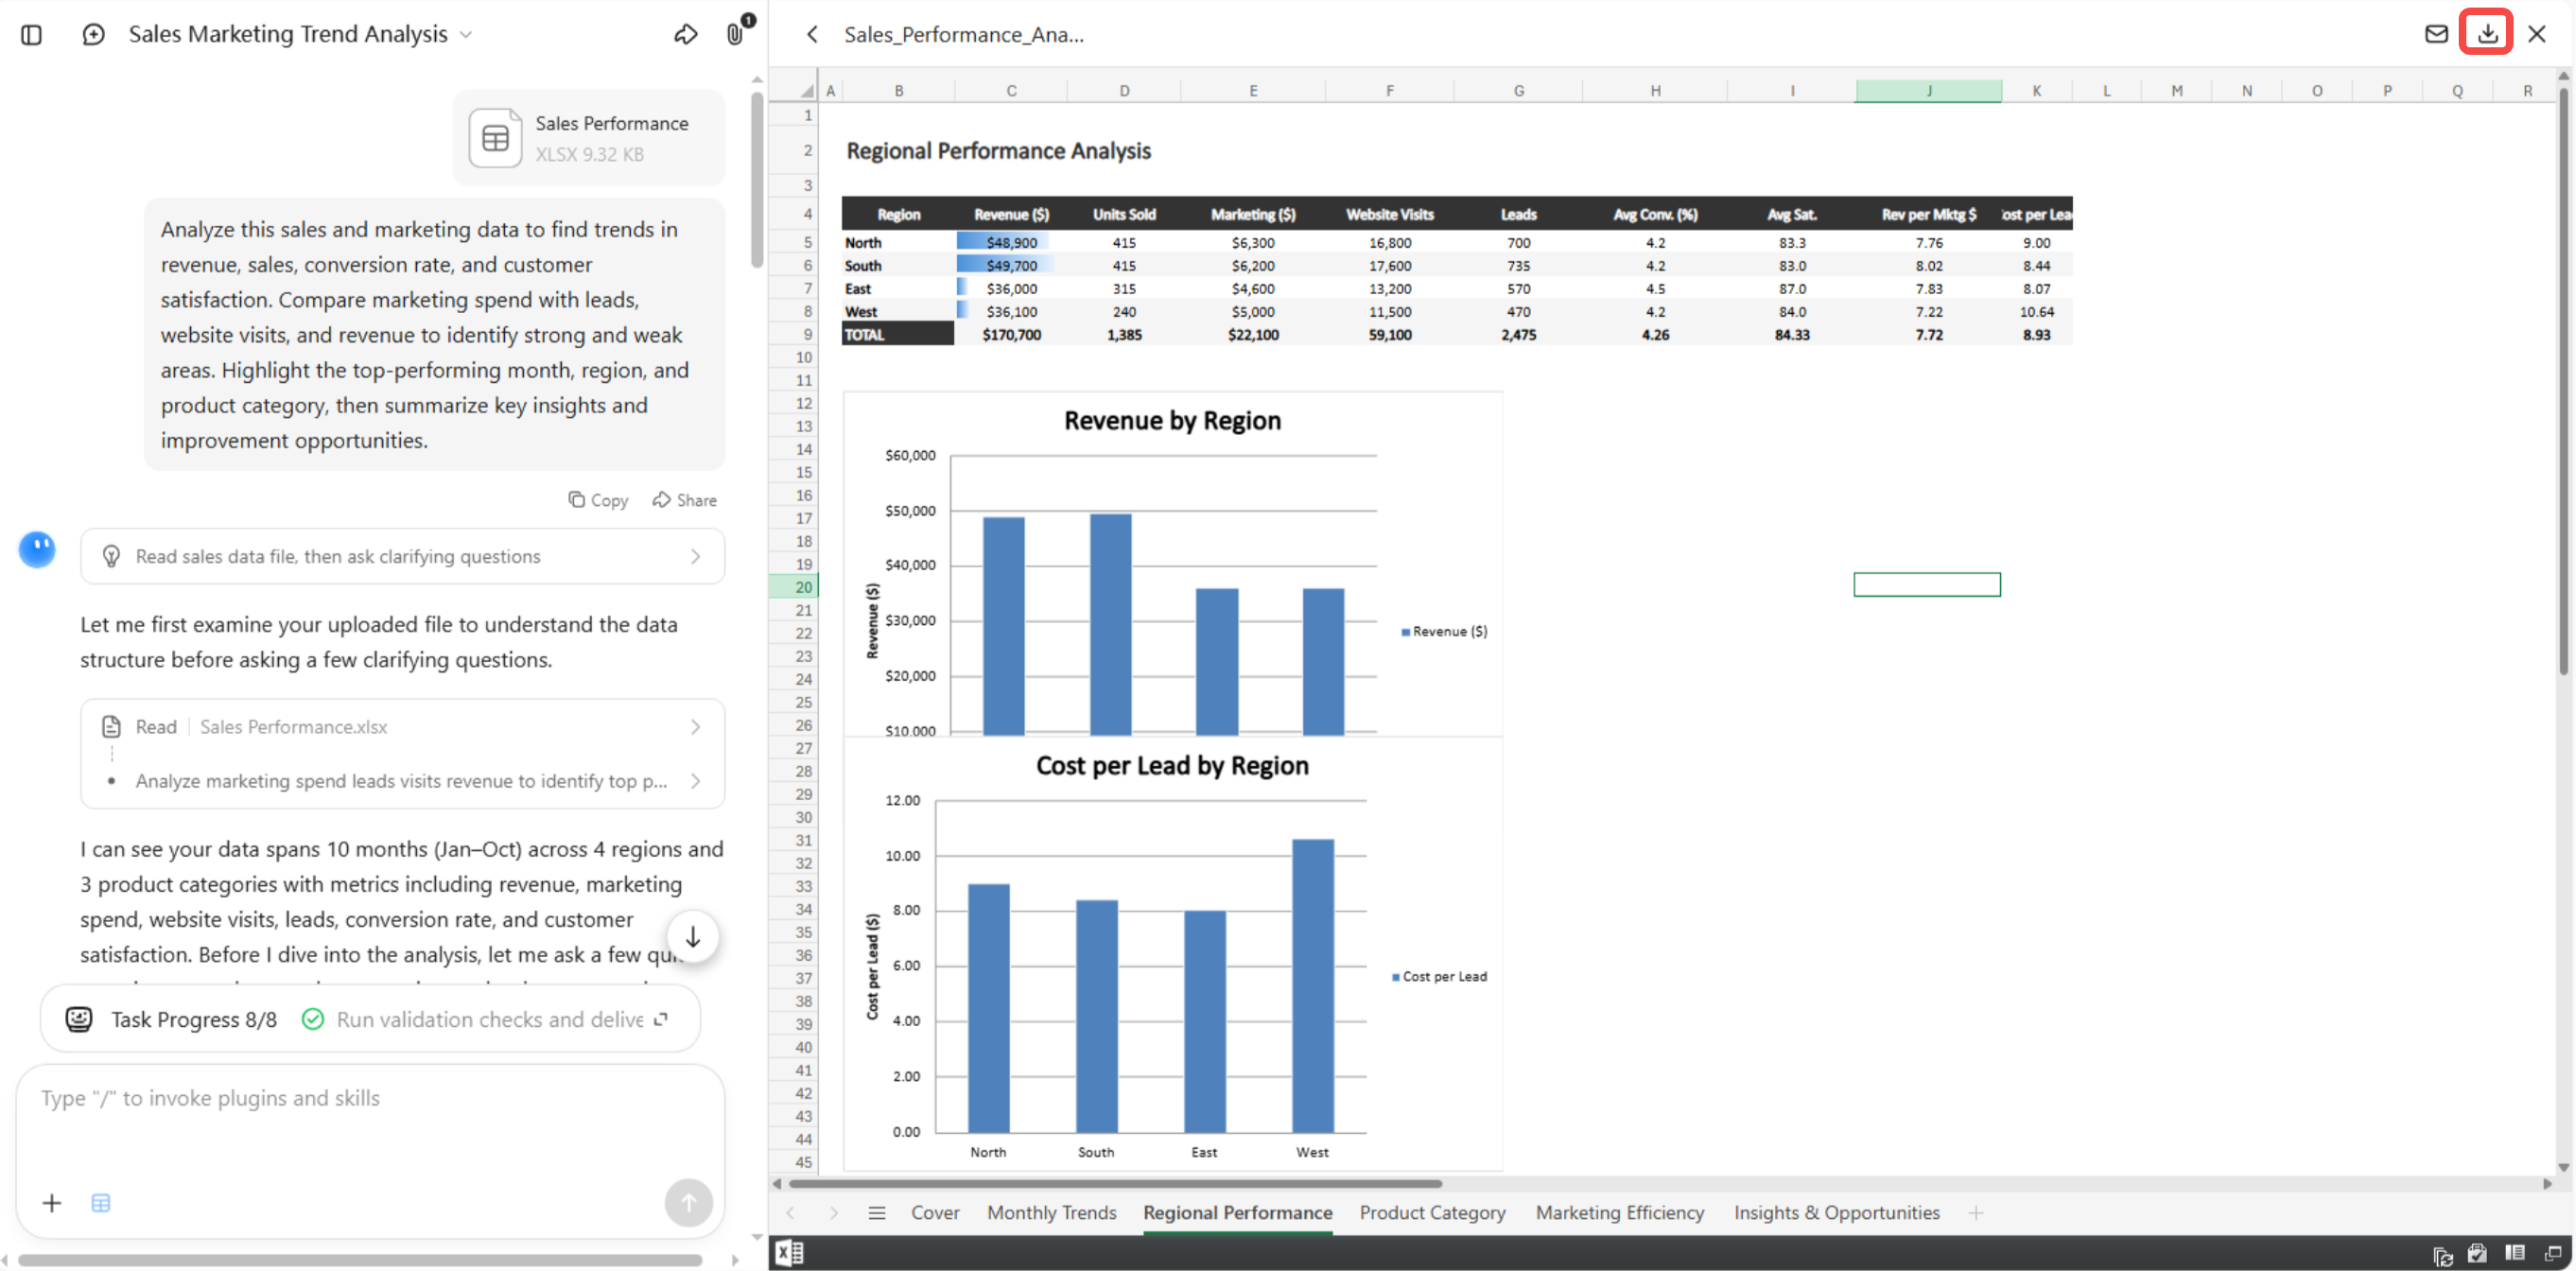Select the Revenue by Region chart
This screenshot has height=1271, width=2576.
1172,565
